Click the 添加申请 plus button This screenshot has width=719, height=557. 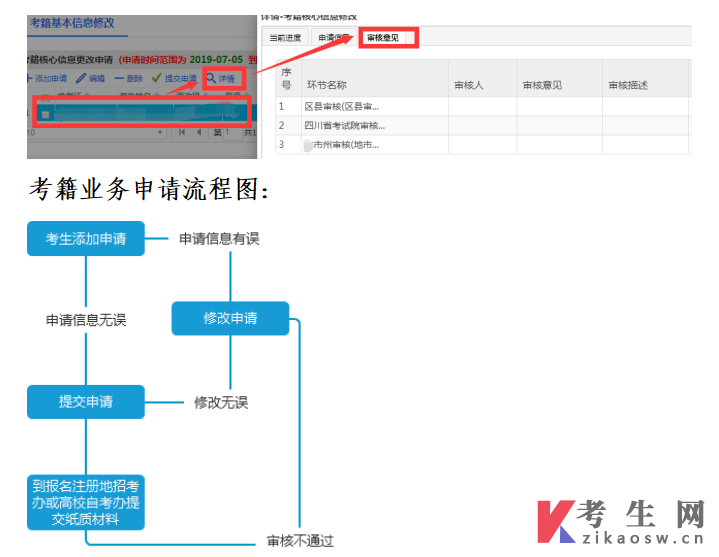[x=47, y=78]
